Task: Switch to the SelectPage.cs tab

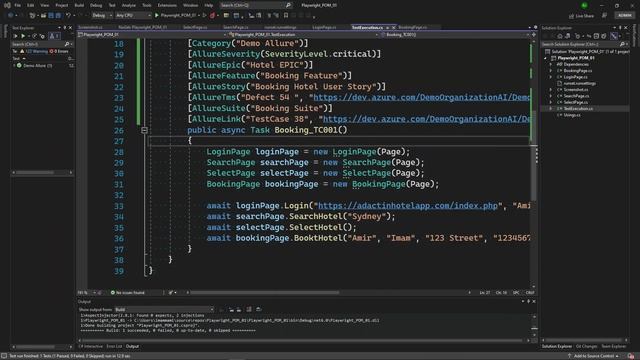Action: (195, 27)
